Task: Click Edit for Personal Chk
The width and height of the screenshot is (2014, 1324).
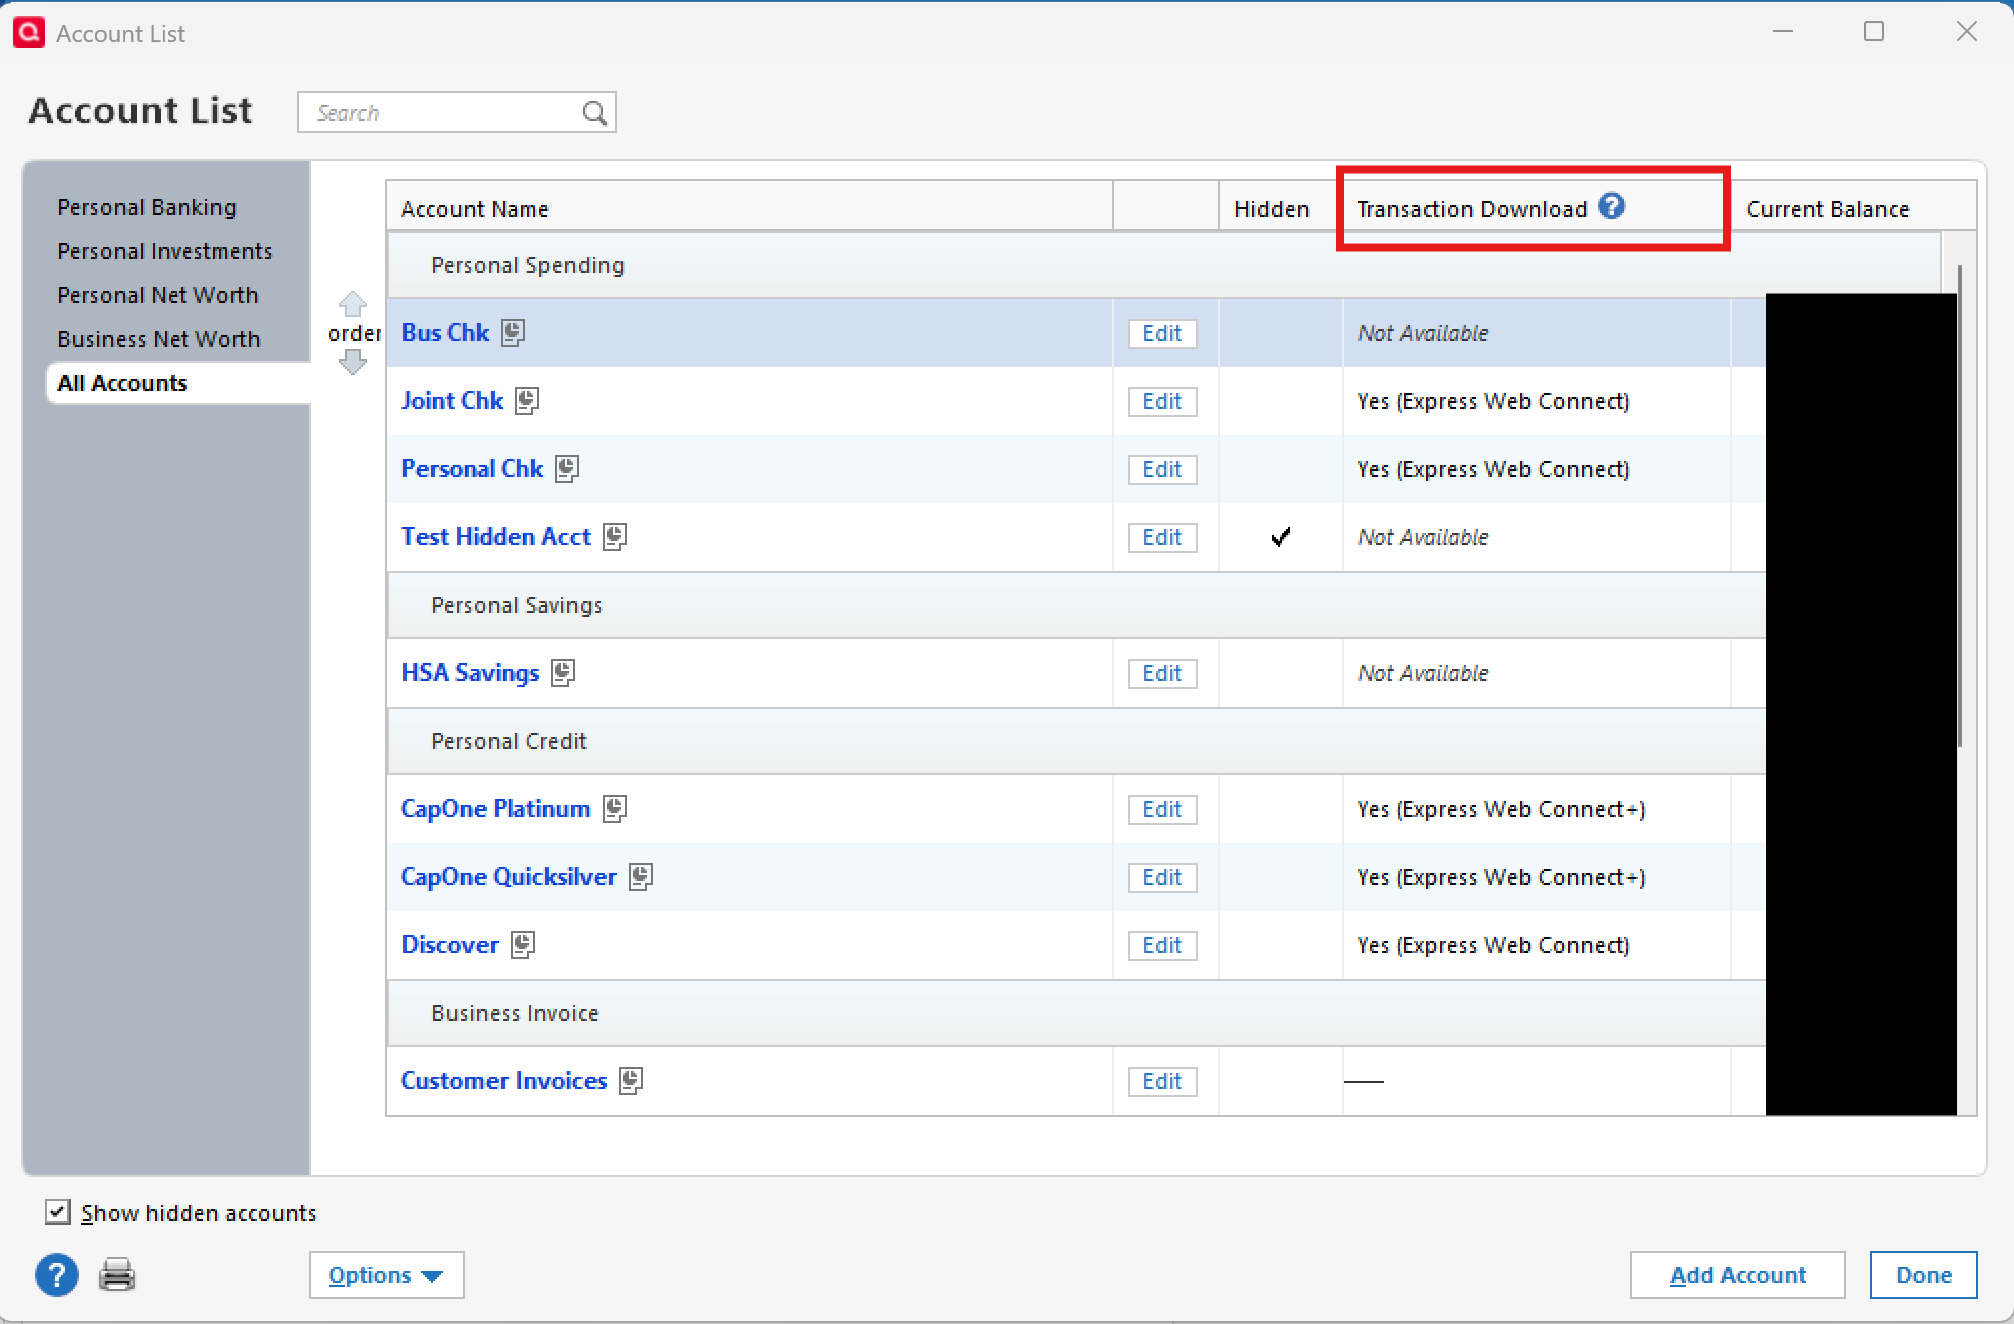Action: (x=1162, y=469)
